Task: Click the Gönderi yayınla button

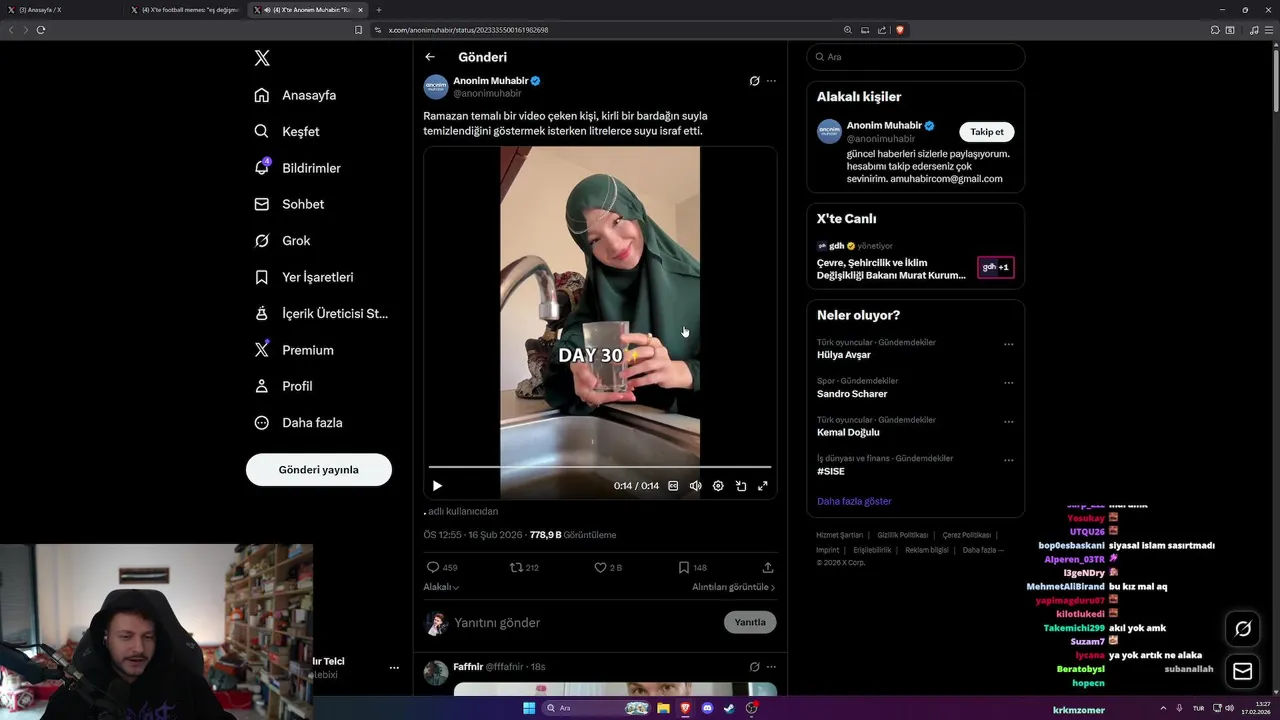Action: (x=319, y=469)
